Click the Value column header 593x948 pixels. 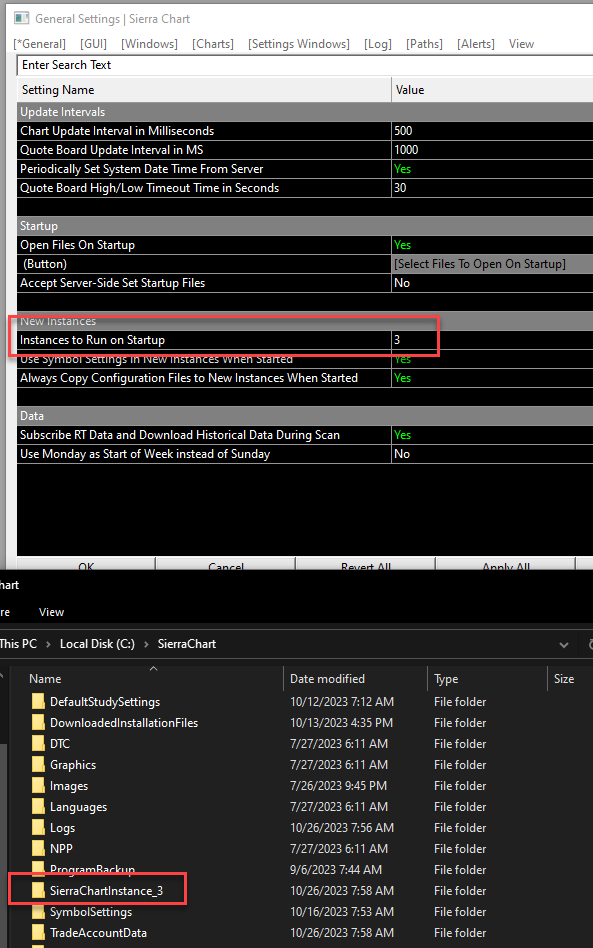tap(493, 90)
